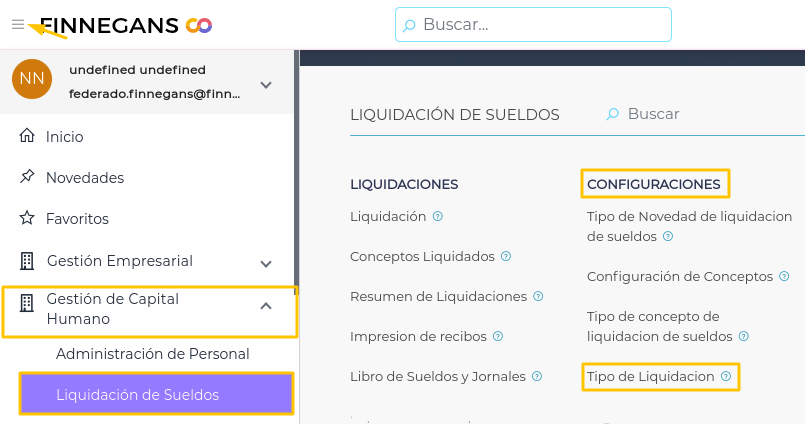Open Novedades from the sidebar
805x424 pixels.
(x=84, y=178)
